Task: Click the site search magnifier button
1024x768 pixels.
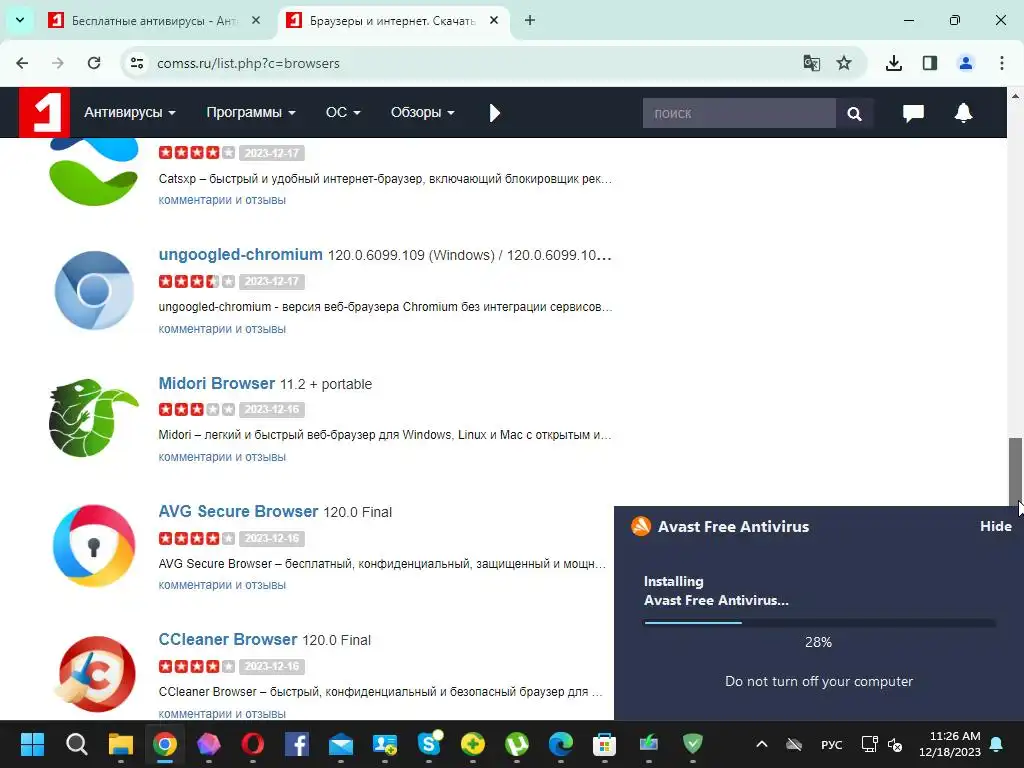Action: pos(854,114)
